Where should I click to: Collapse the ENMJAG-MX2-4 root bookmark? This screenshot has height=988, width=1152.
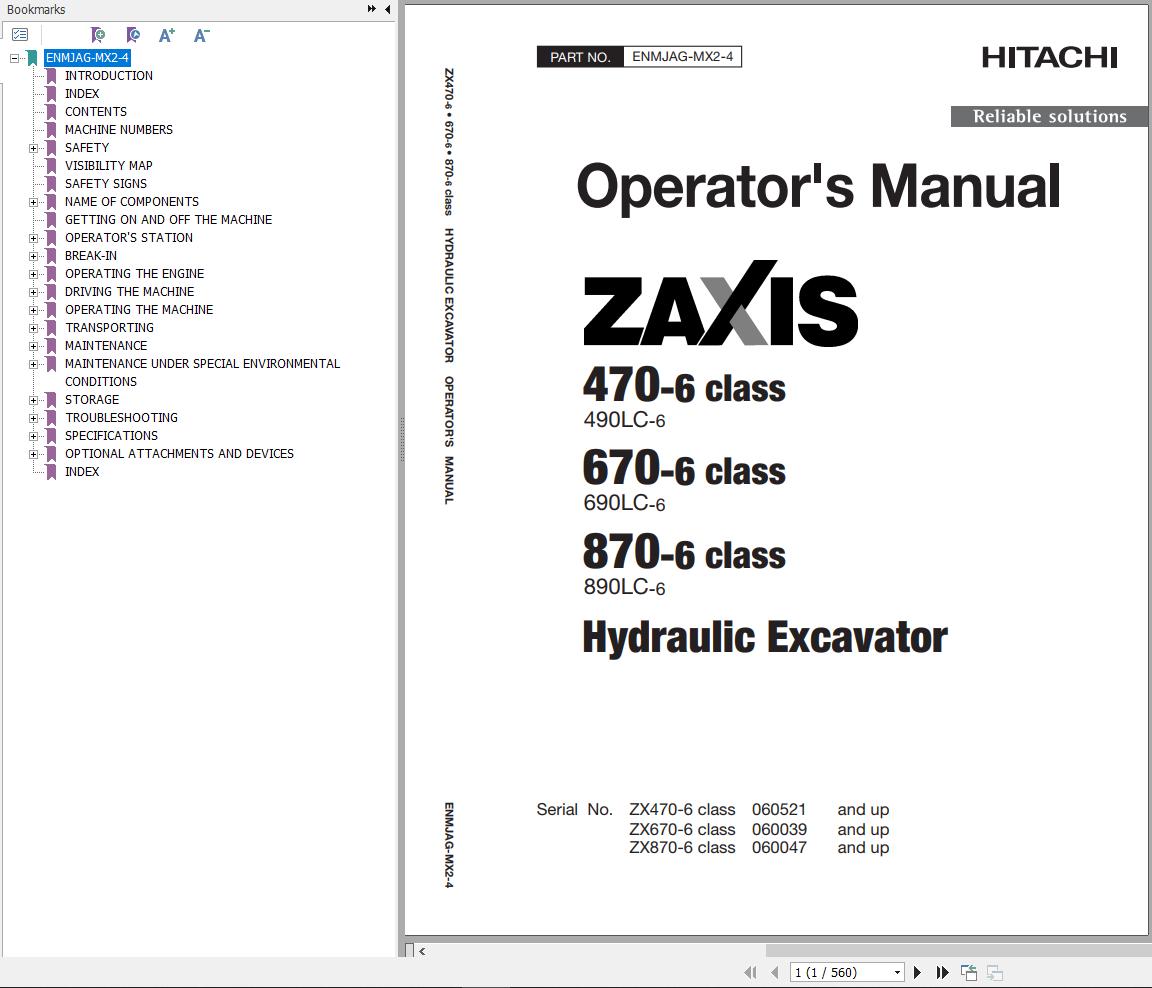tap(12, 57)
